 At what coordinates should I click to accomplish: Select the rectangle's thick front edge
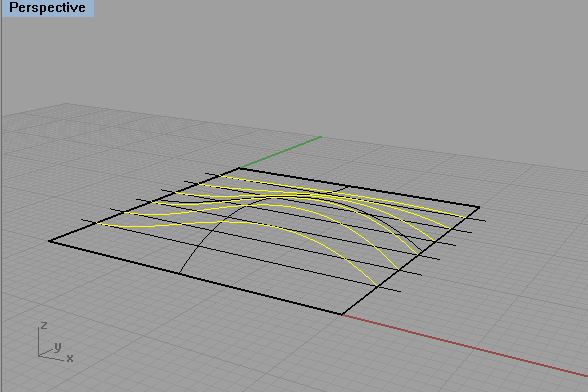click(195, 278)
